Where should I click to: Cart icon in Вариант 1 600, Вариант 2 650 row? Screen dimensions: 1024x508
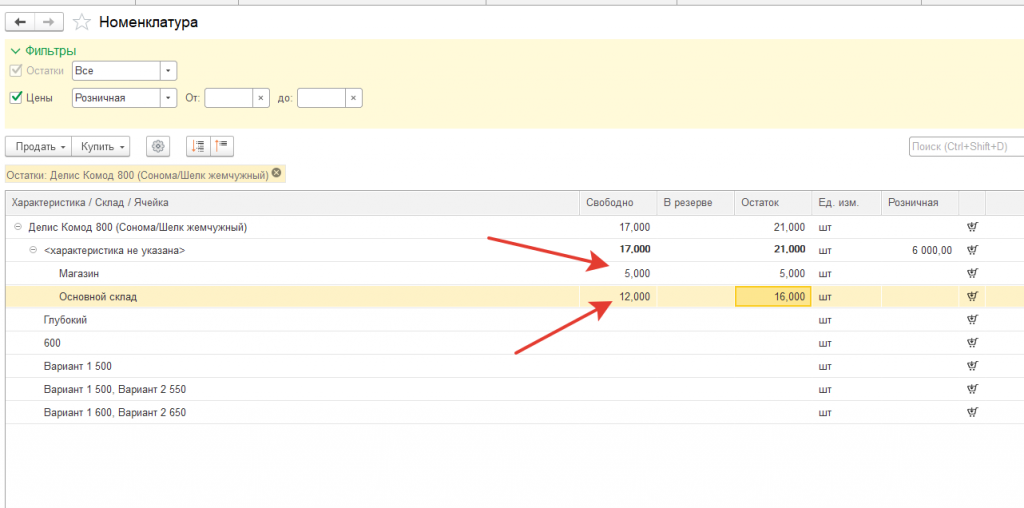(972, 413)
